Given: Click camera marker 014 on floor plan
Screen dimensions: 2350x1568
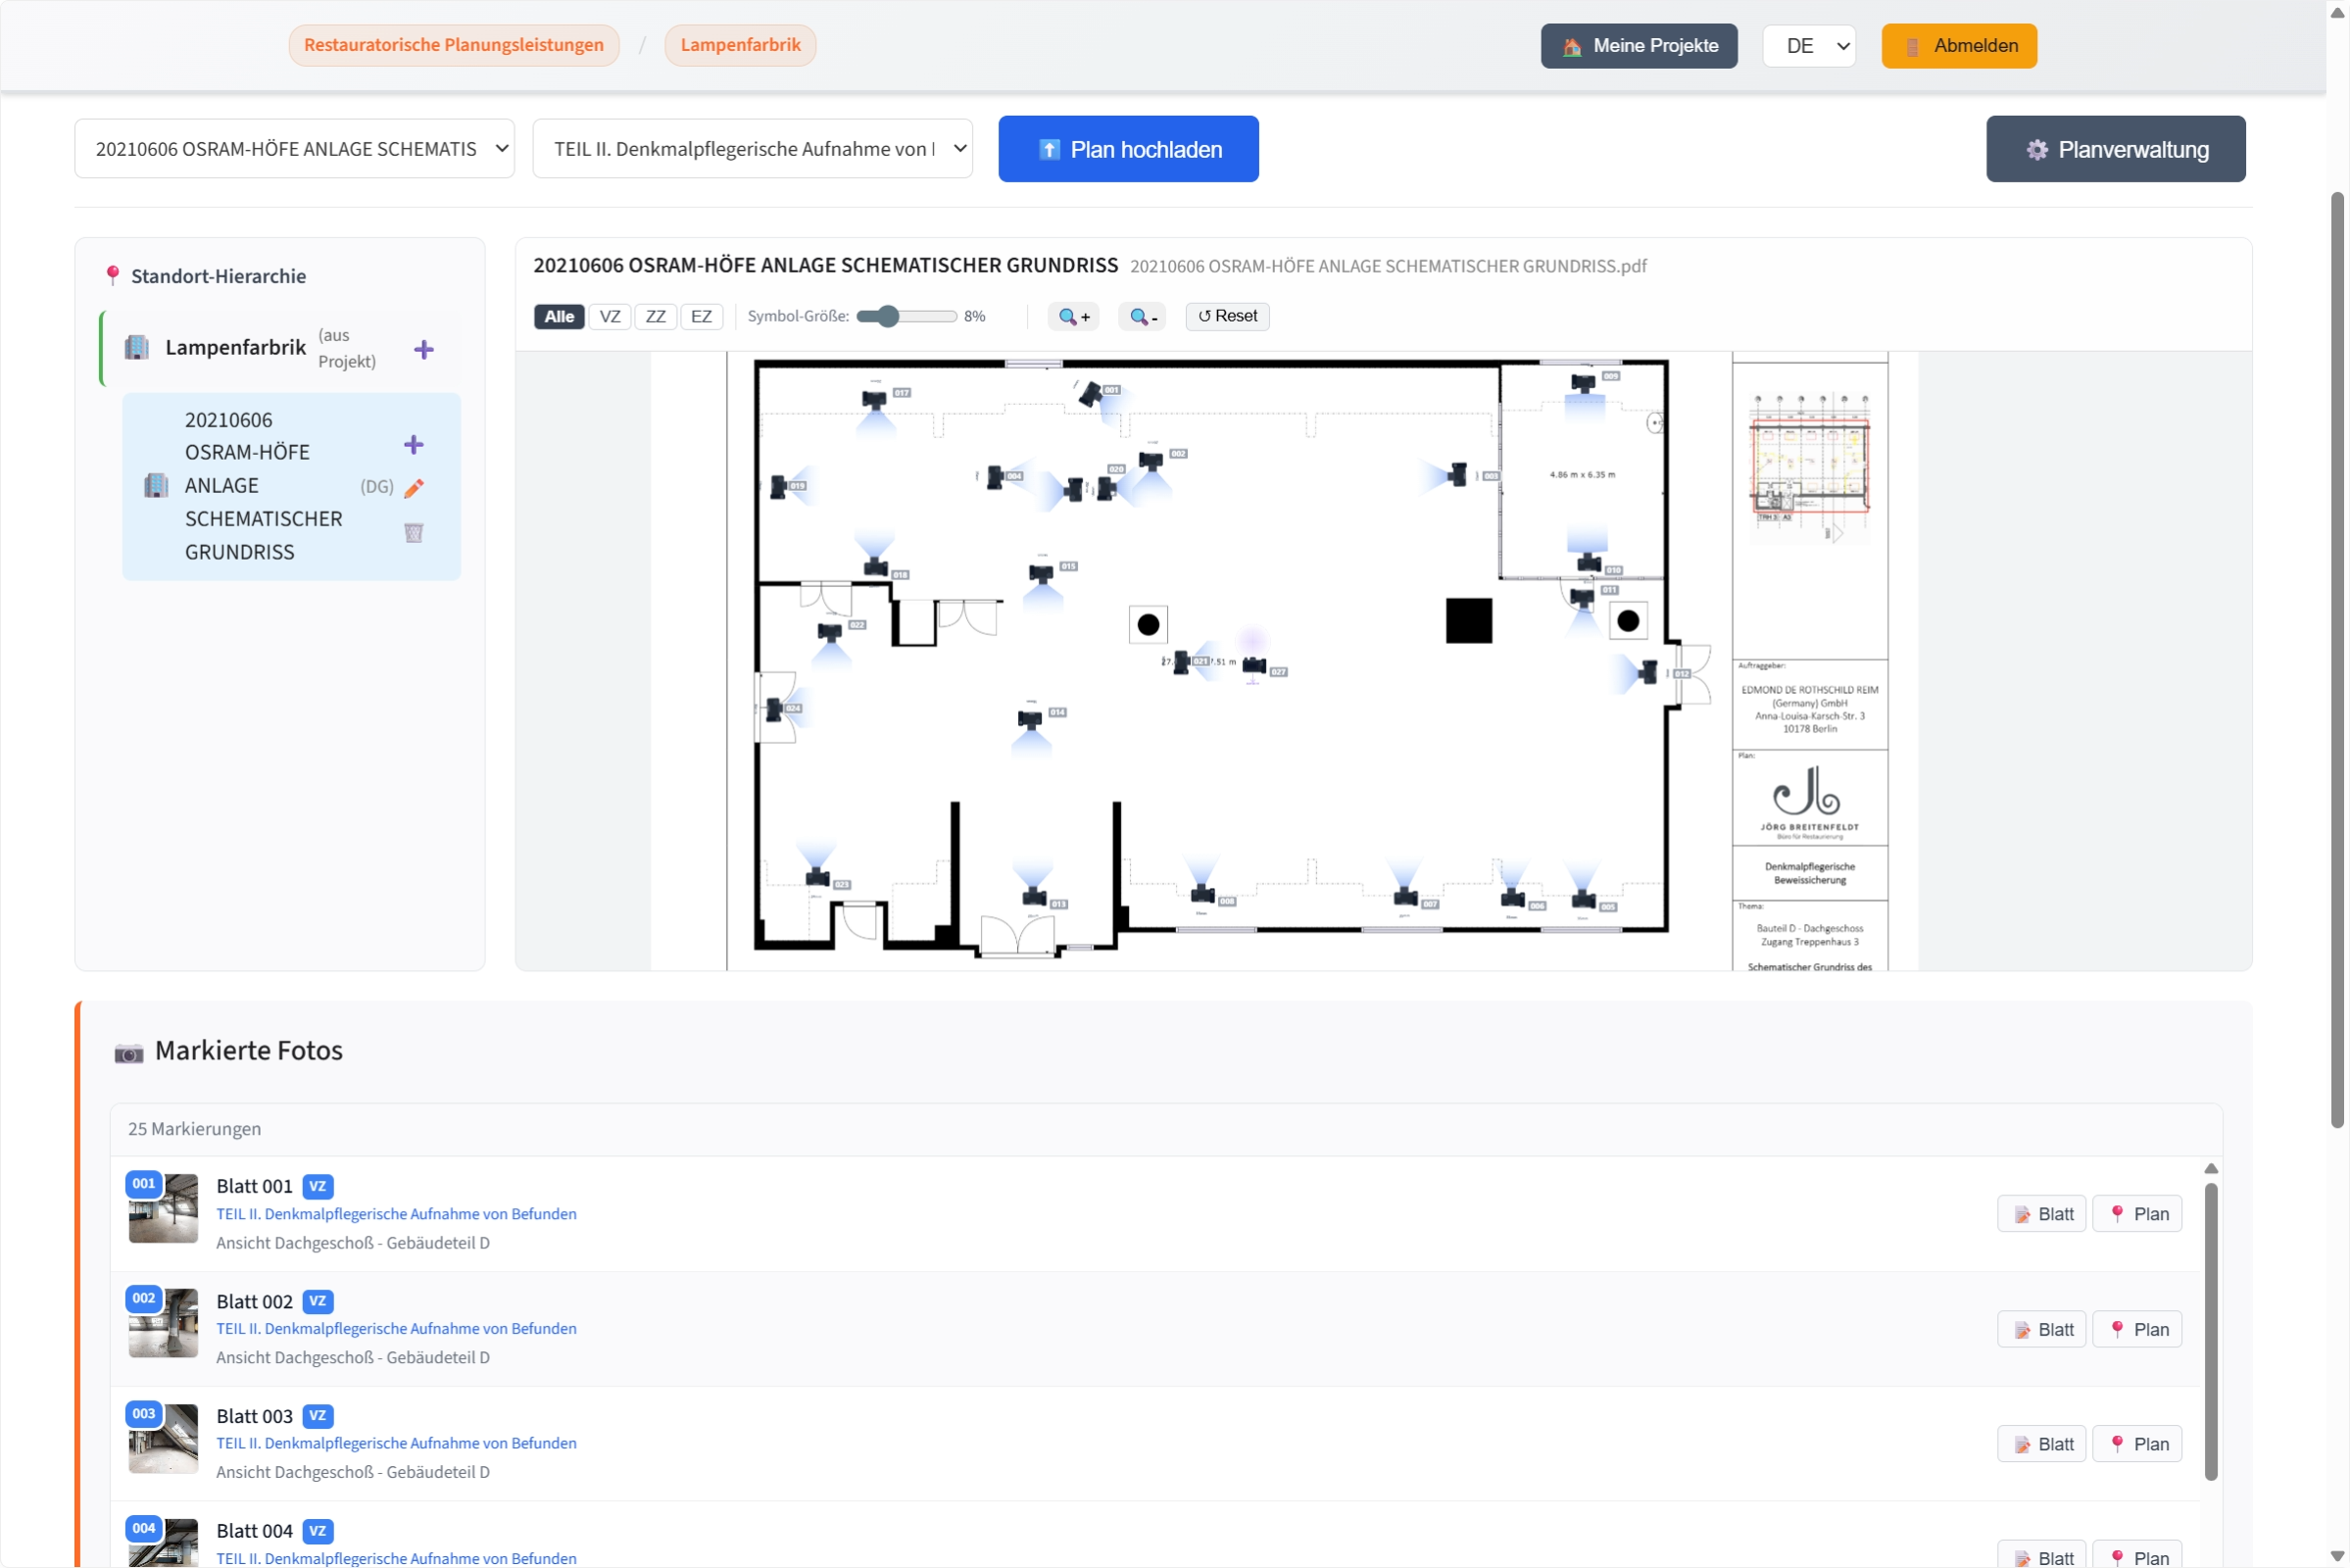Looking at the screenshot, I should point(1030,719).
